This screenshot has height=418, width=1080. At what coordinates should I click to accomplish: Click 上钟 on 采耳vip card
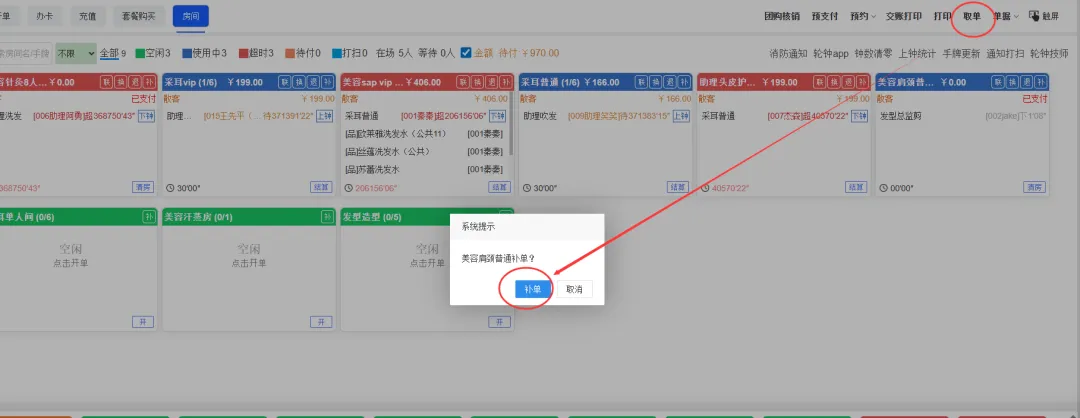(x=324, y=116)
